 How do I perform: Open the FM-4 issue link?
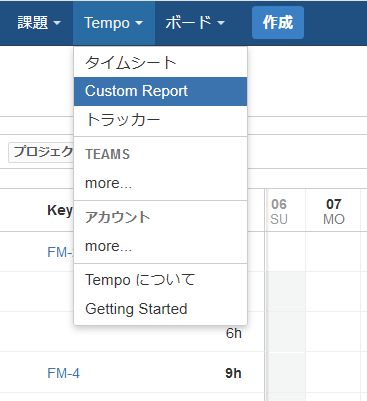point(63,373)
